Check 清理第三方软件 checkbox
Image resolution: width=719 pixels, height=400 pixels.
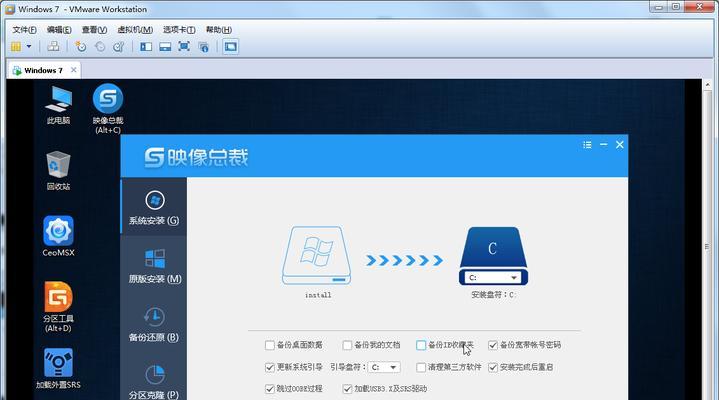(x=421, y=367)
